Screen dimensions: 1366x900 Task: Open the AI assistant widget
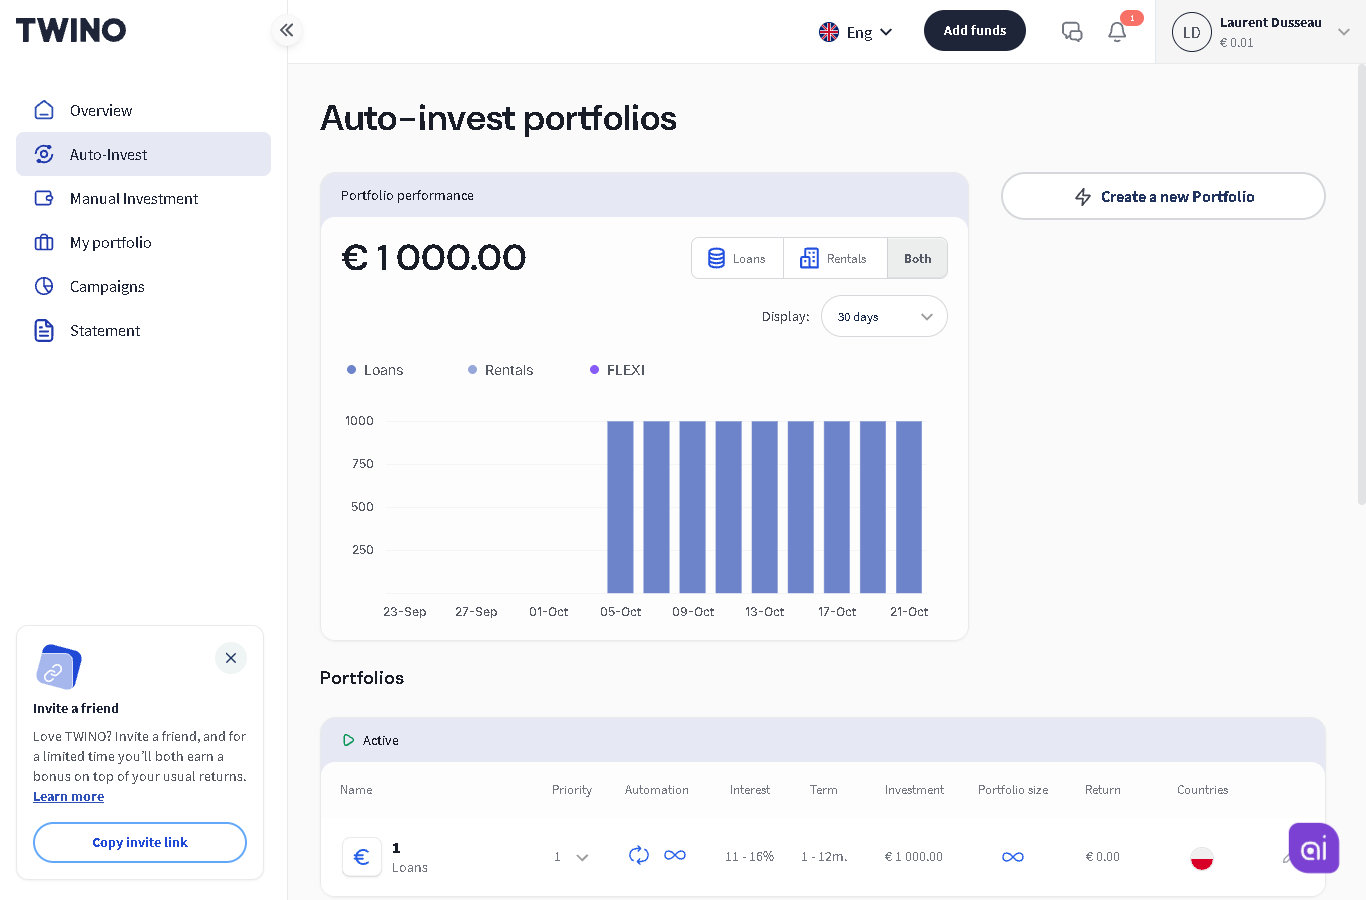coord(1314,848)
